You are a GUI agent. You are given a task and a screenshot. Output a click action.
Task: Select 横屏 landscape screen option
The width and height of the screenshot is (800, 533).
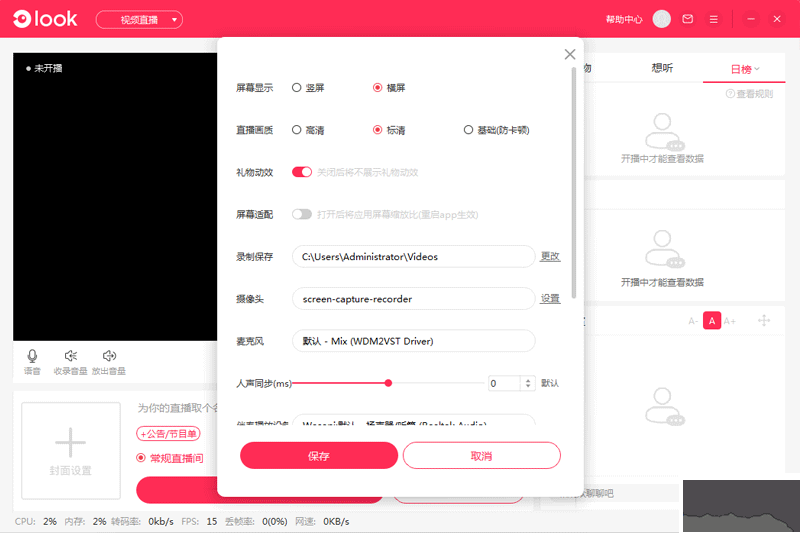click(389, 88)
